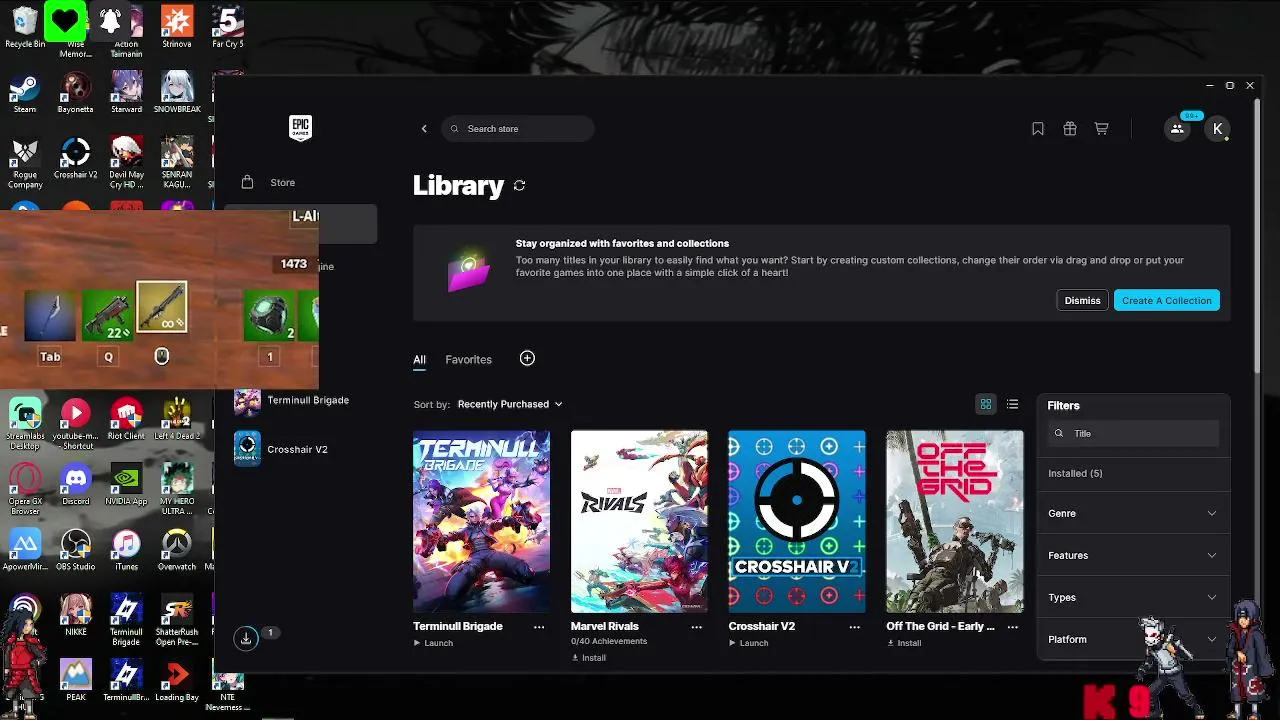Open the friends list icon

(x=1177, y=129)
